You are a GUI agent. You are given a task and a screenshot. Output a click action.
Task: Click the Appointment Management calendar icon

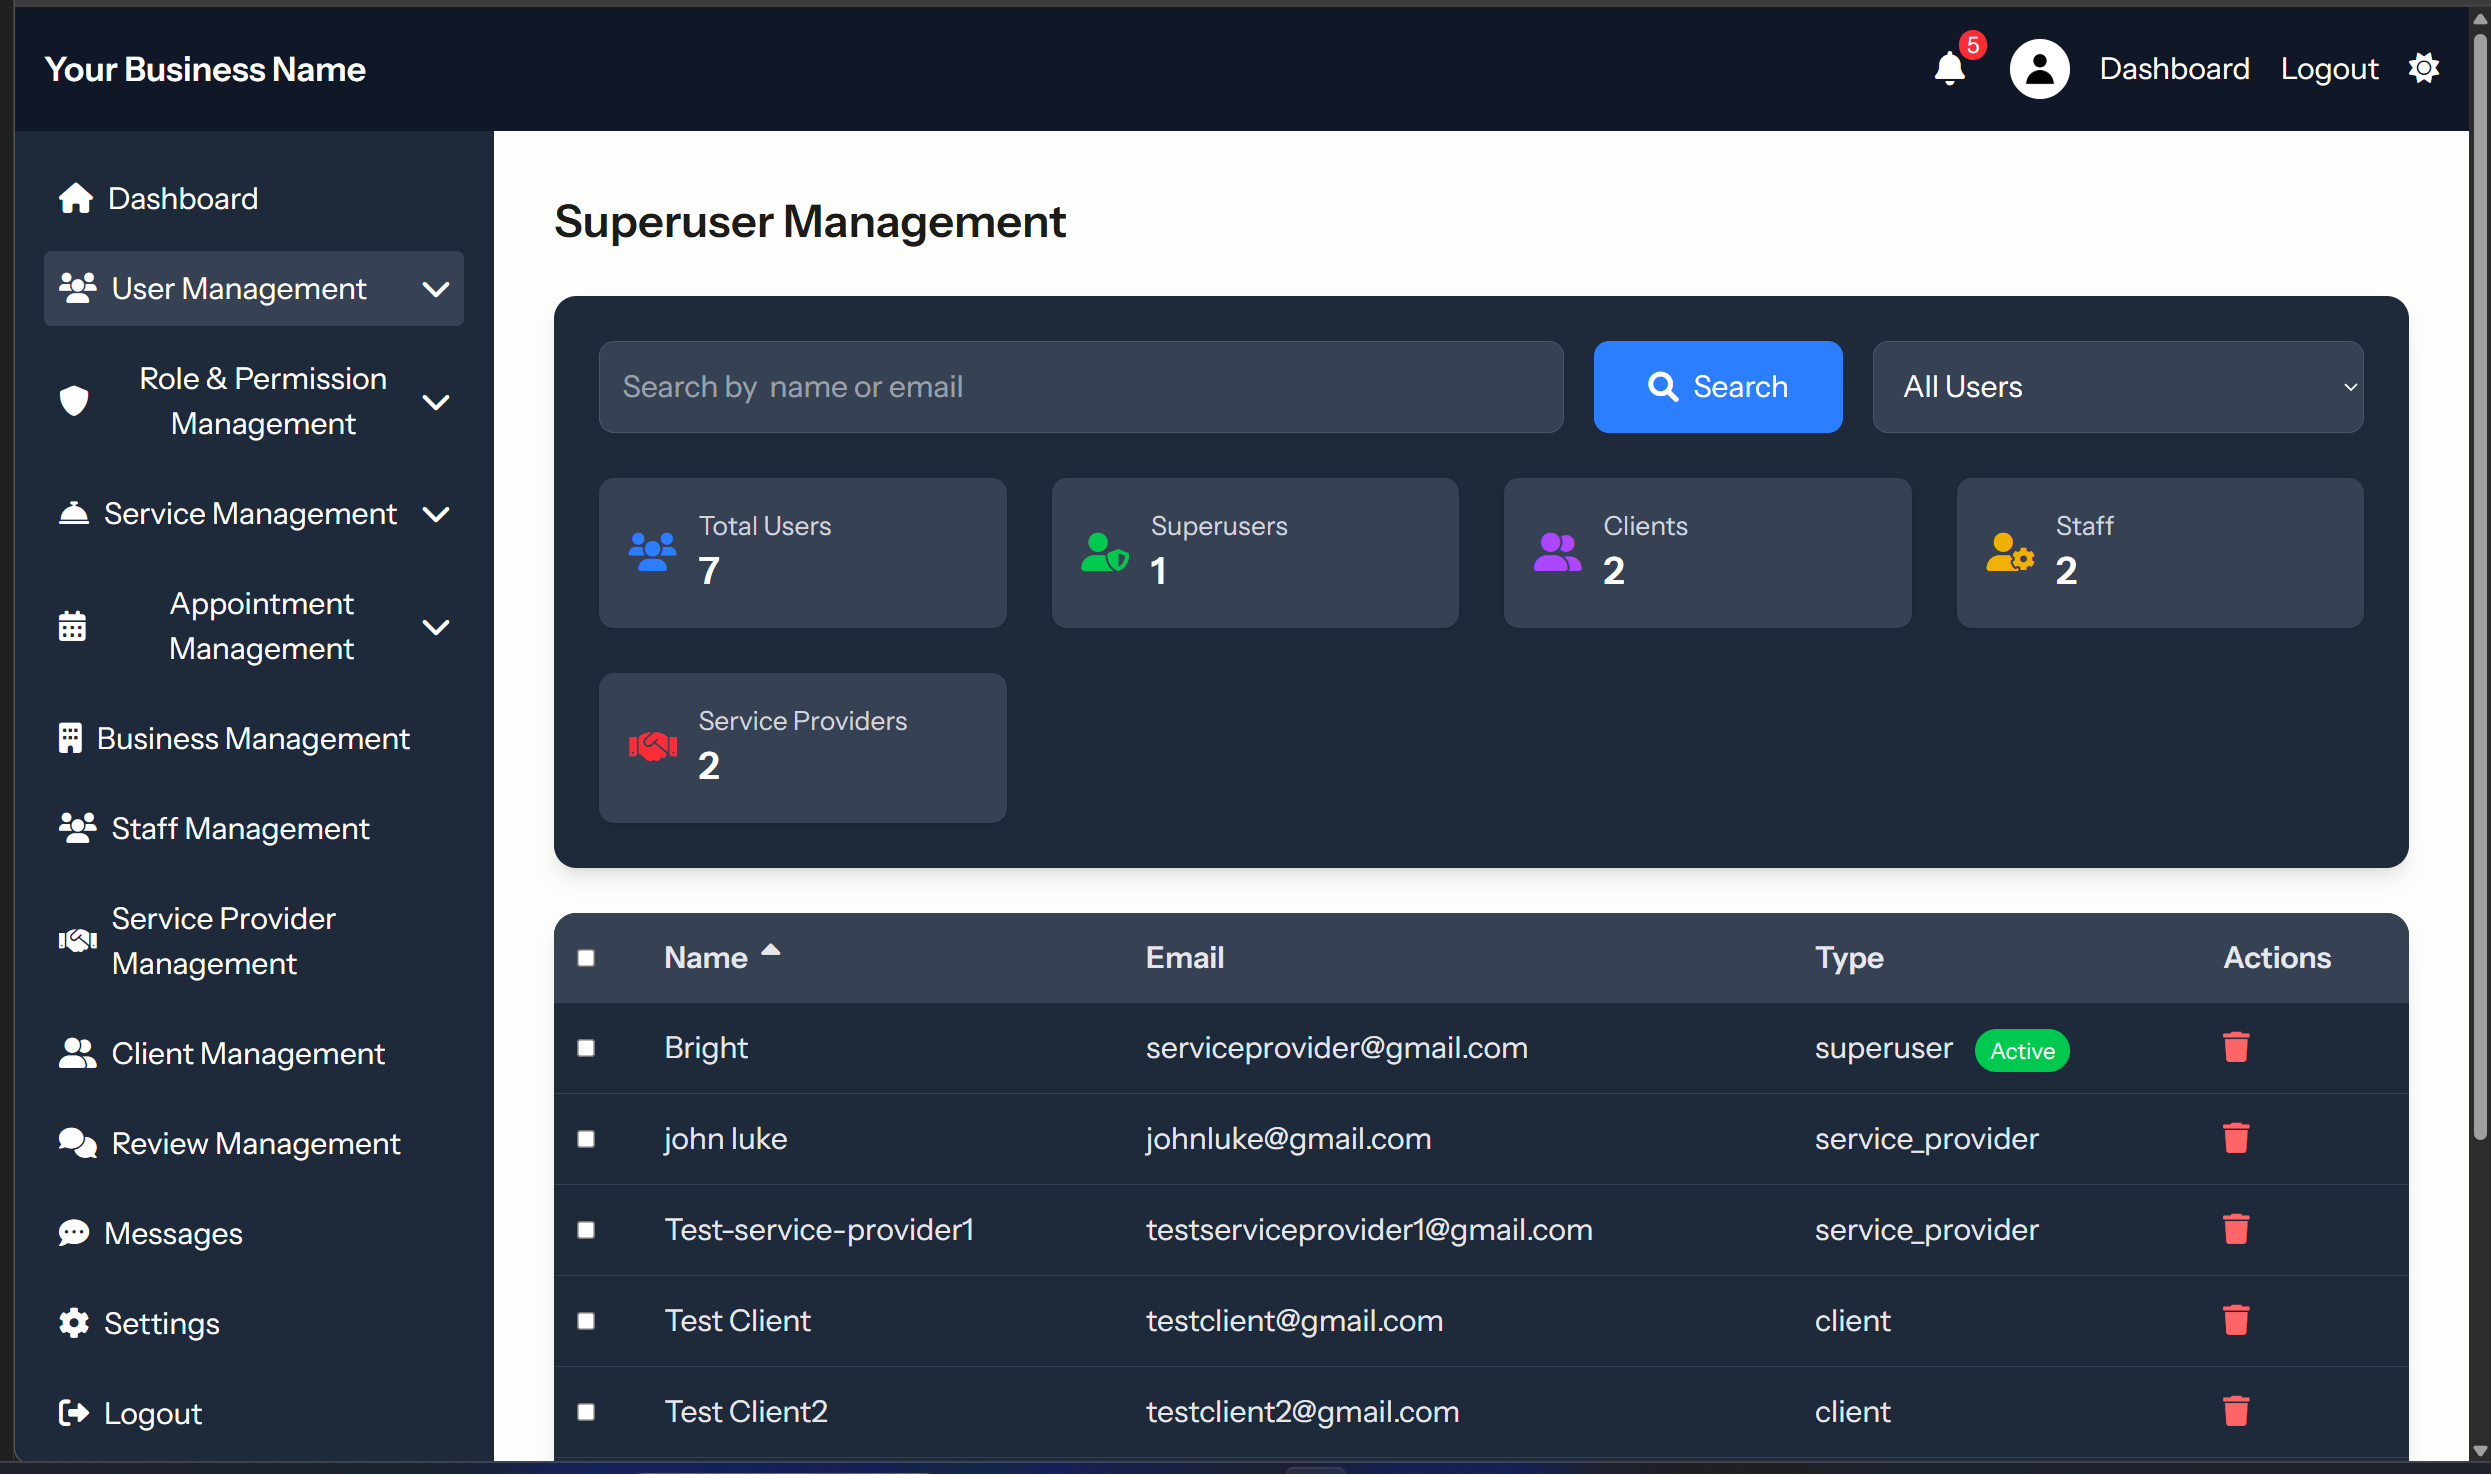(x=72, y=626)
